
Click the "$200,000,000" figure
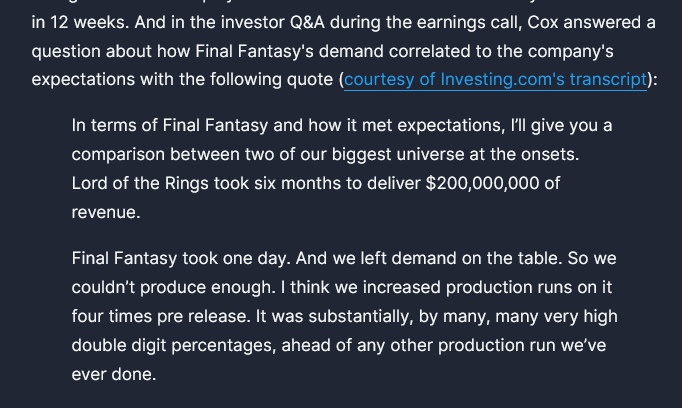pyautogui.click(x=482, y=184)
